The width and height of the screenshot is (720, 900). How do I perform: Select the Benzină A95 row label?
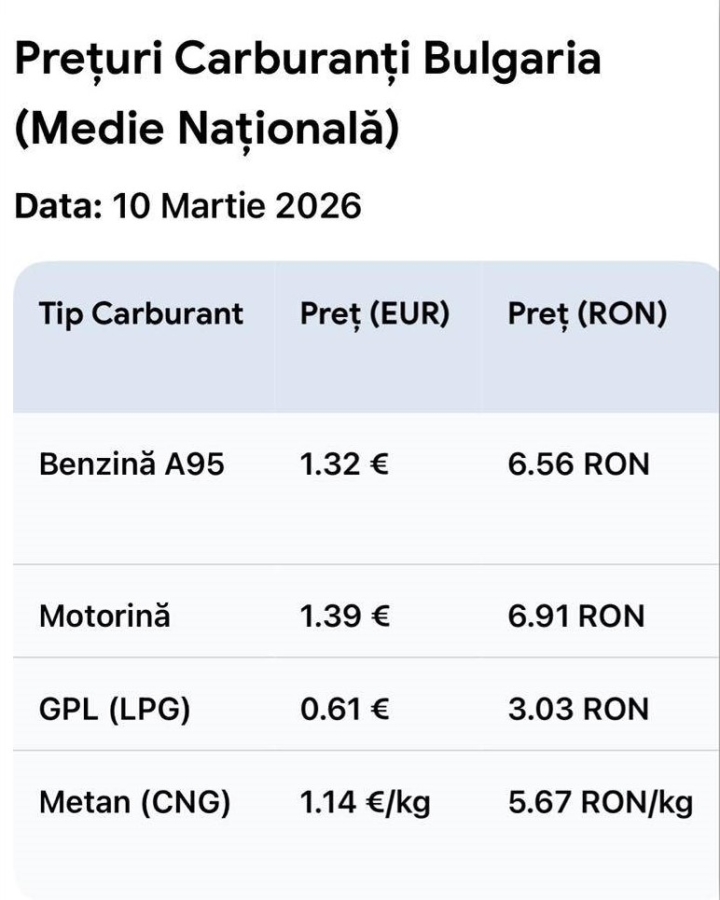[132, 464]
